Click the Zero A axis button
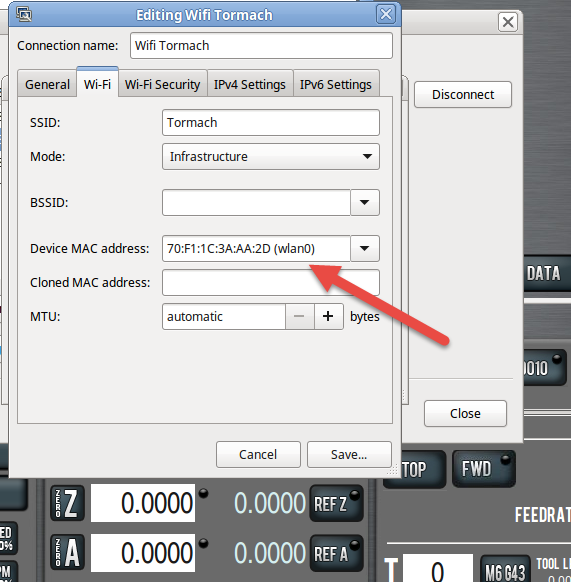This screenshot has width=571, height=582. click(68, 552)
